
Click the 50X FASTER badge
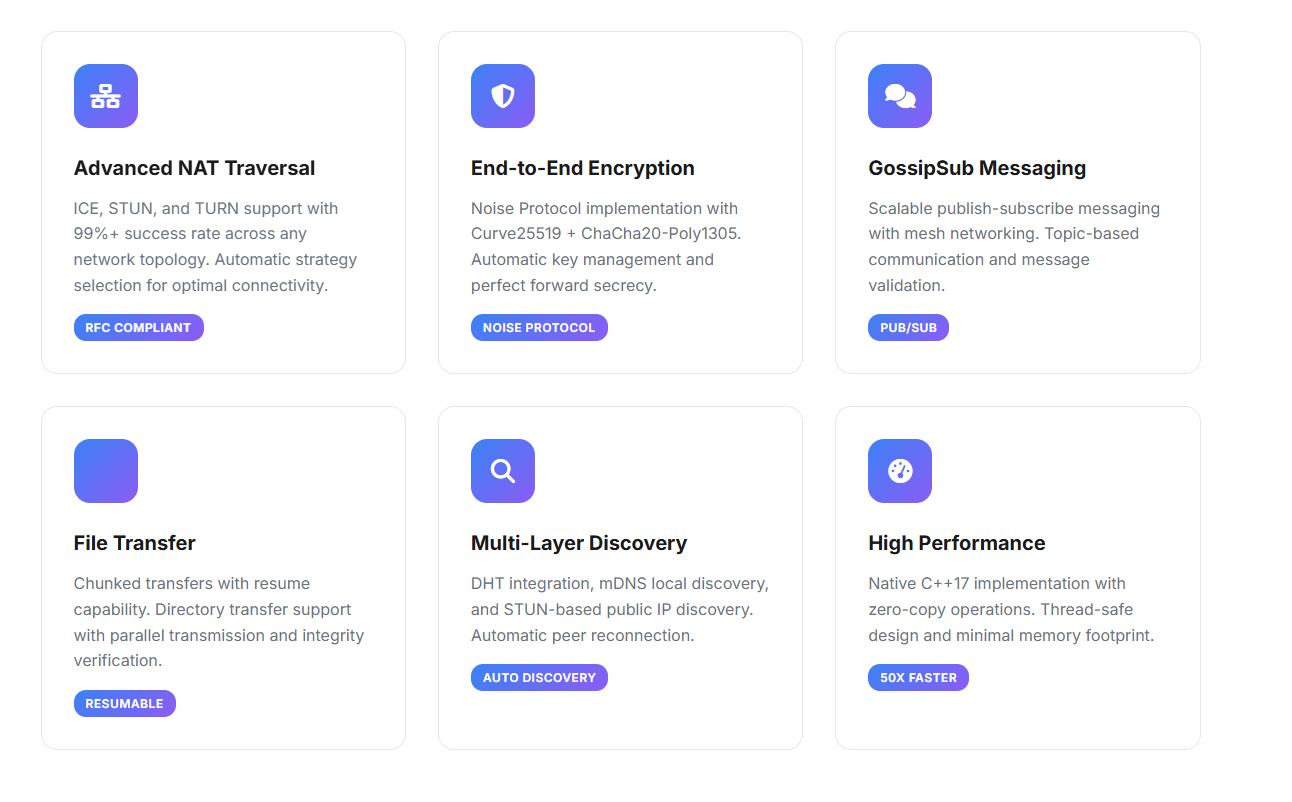pyautogui.click(x=918, y=678)
